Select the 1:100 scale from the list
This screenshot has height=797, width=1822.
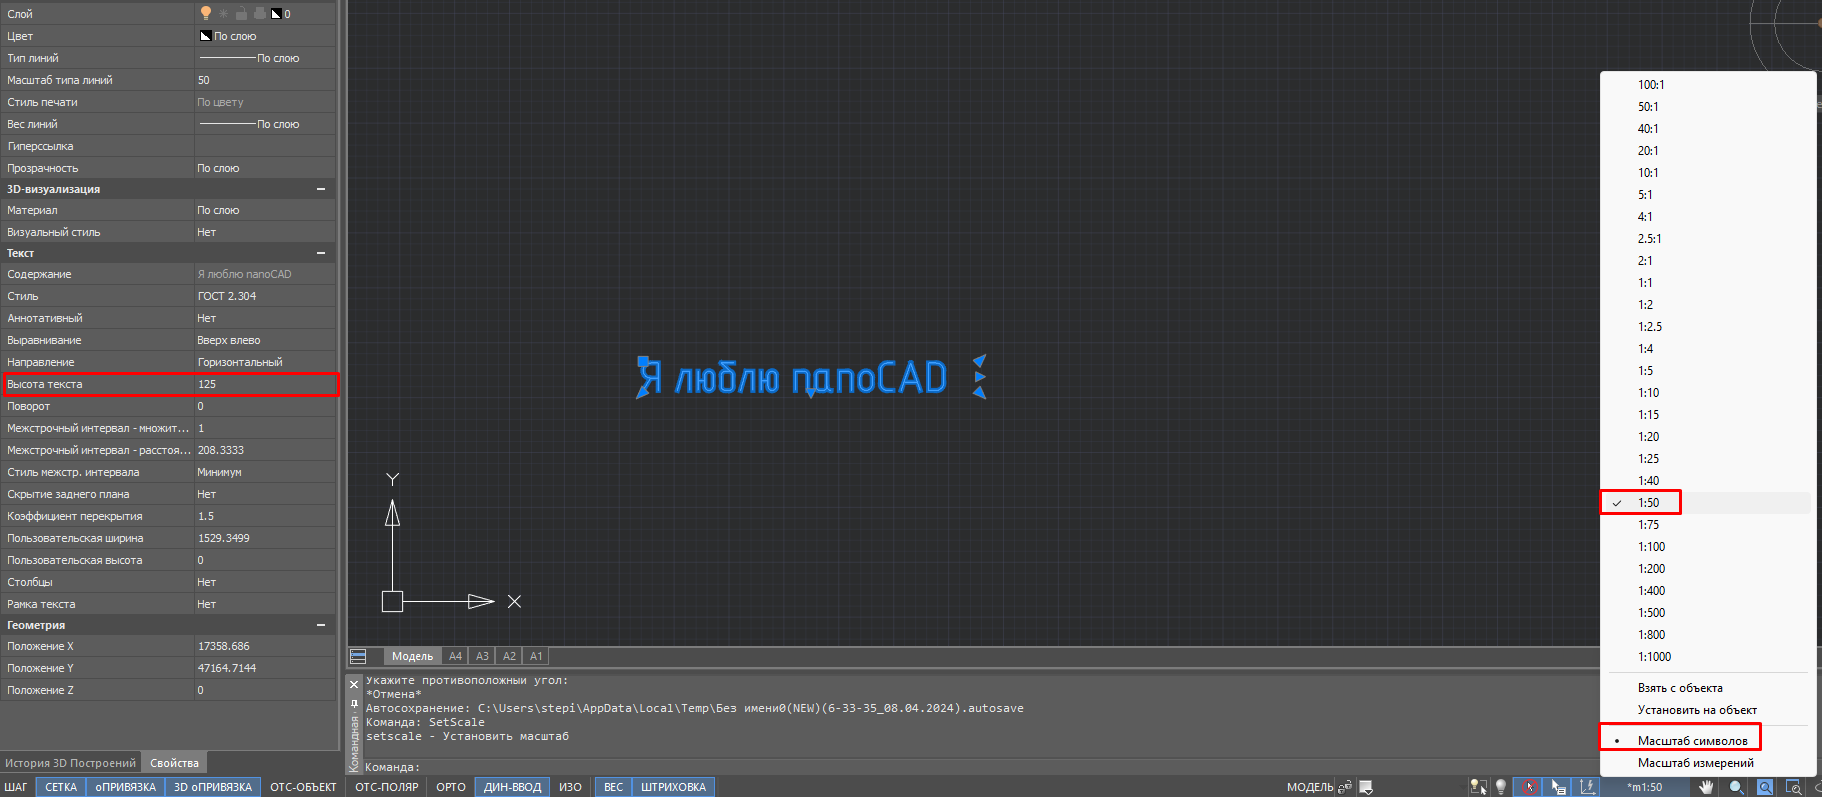point(1708,547)
